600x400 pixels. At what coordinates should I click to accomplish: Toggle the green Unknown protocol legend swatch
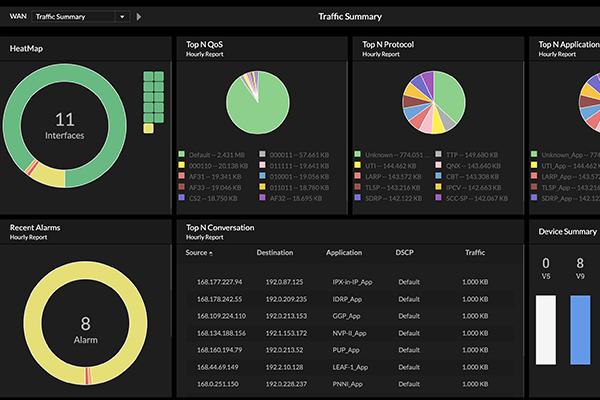tap(358, 154)
